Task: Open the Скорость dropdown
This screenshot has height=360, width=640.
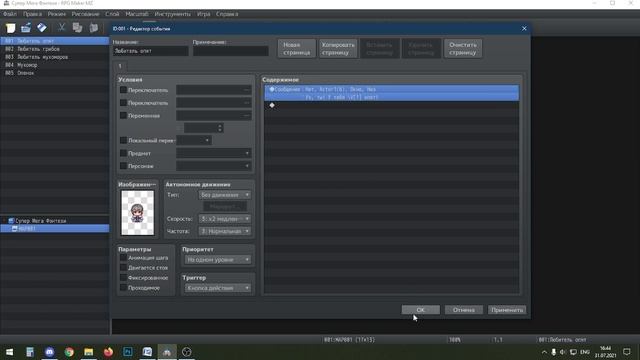Action: pyautogui.click(x=224, y=219)
